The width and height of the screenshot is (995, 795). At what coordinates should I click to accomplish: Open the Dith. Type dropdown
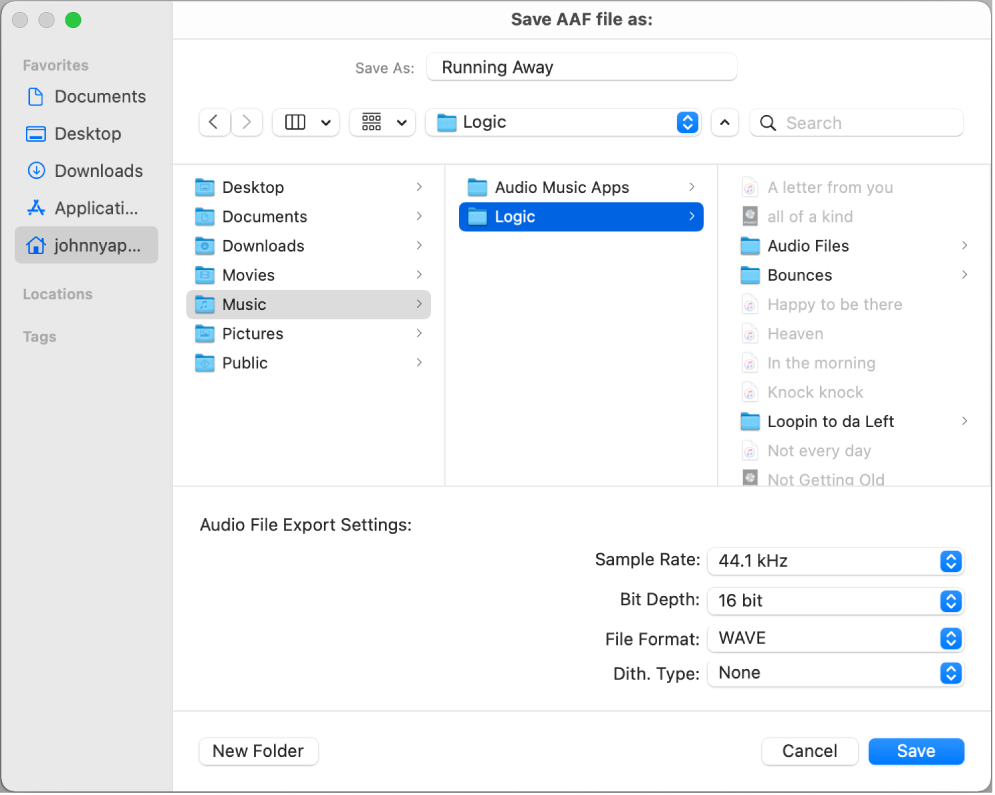tap(834, 673)
